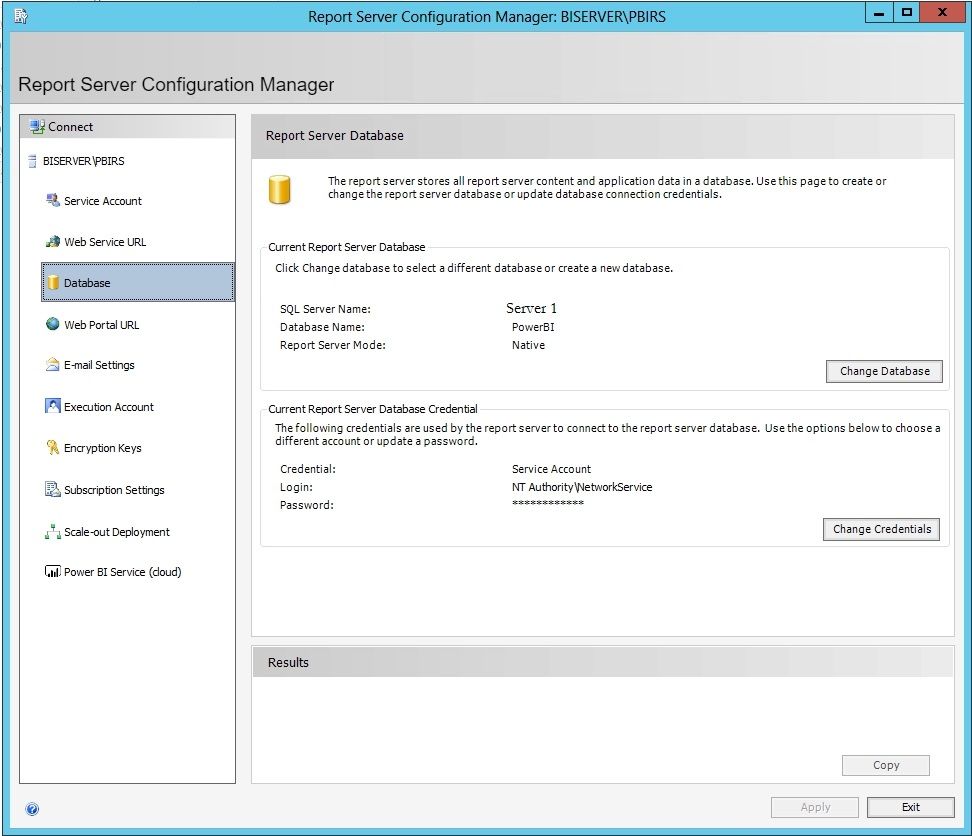This screenshot has height=836, width=972.
Task: Click the Service Account icon
Action: point(53,200)
